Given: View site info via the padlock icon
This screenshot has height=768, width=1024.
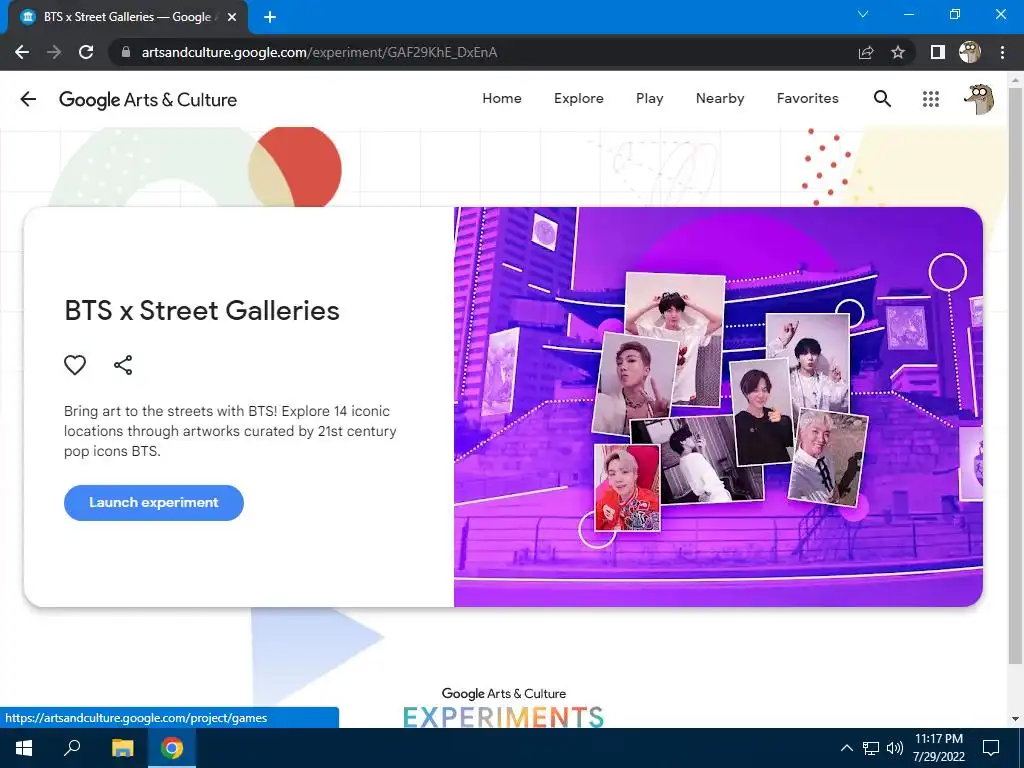Looking at the screenshot, I should click(126, 52).
